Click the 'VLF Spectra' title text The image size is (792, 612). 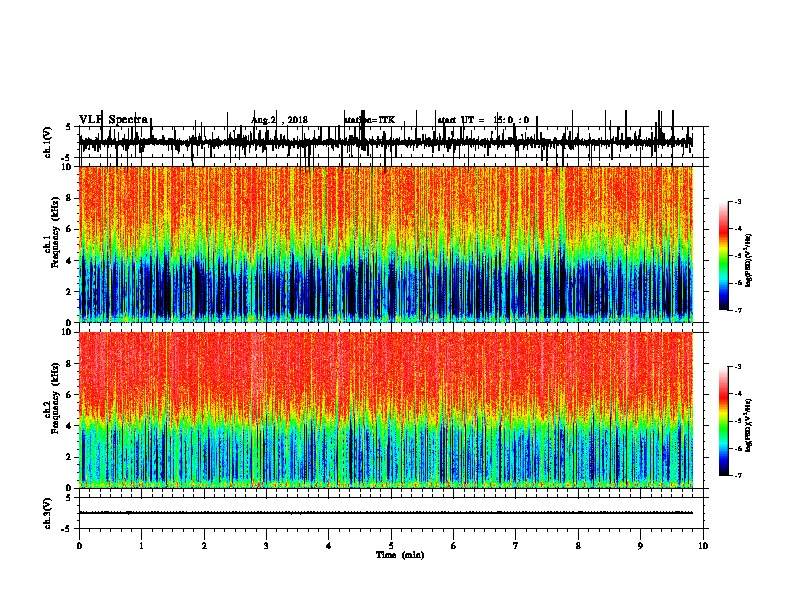113,120
